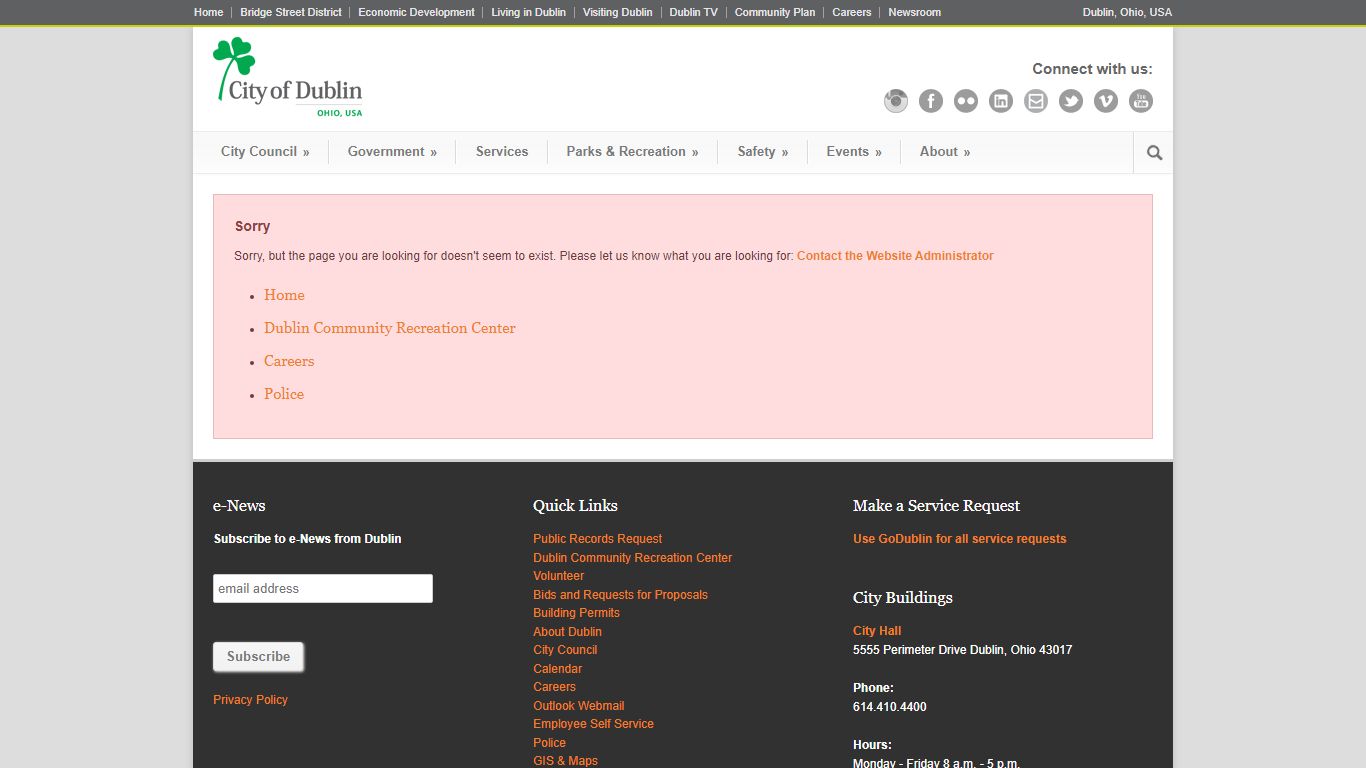Expand the Parks & Recreation menu
This screenshot has width=1366, height=768.
[x=632, y=152]
